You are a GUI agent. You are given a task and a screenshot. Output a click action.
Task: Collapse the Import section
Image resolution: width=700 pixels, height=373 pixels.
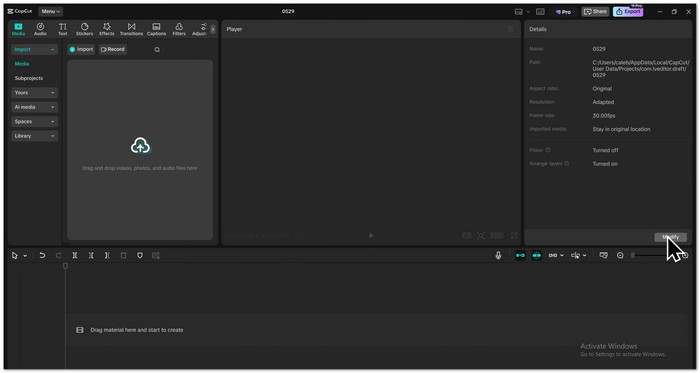pos(34,50)
